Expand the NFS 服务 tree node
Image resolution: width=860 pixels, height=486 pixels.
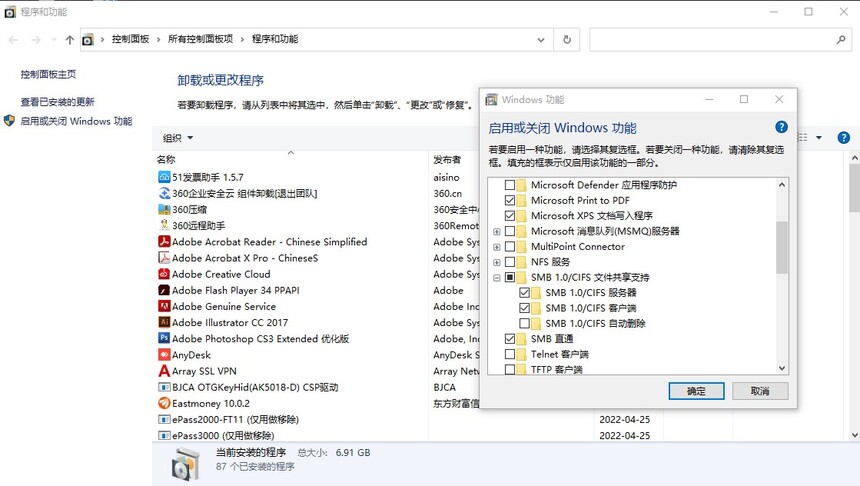(x=496, y=262)
